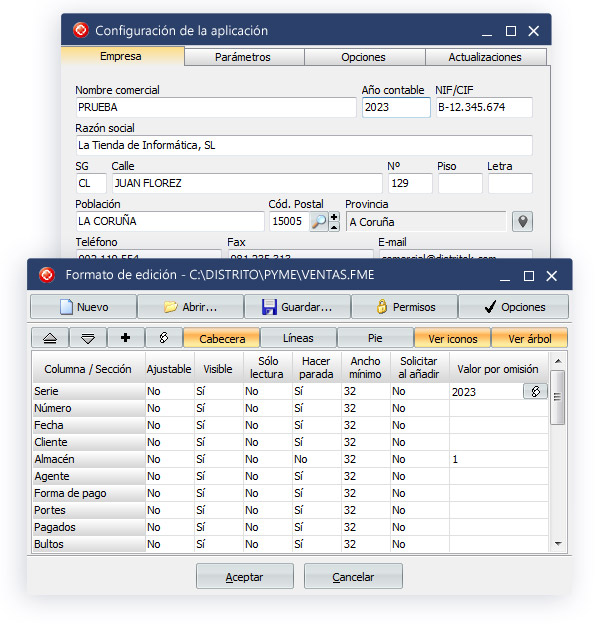Click the plus icon to add a column
The width and height of the screenshot is (600, 627).
[x=126, y=338]
